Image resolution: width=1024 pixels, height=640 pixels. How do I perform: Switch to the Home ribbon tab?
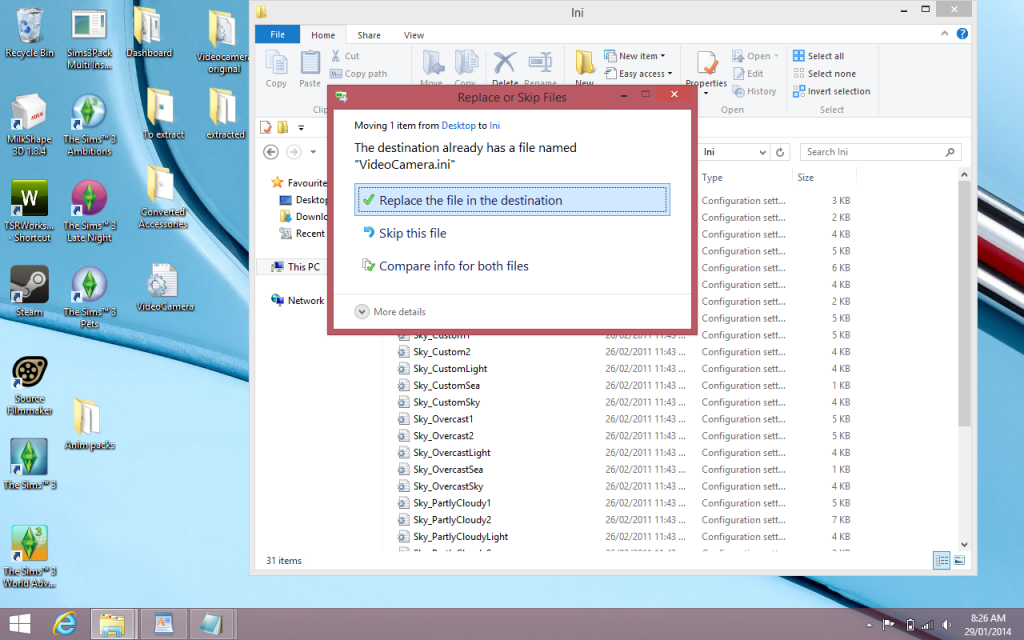(323, 35)
